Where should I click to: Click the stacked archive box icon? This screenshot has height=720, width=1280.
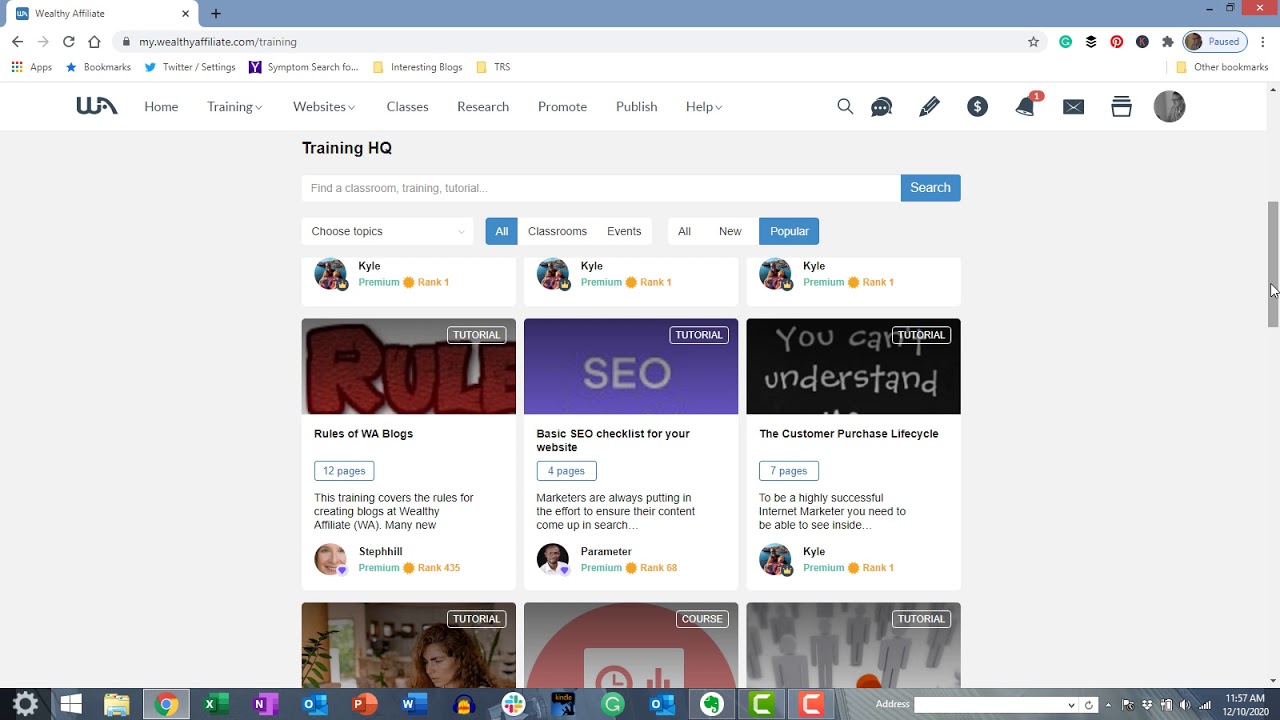click(1121, 106)
